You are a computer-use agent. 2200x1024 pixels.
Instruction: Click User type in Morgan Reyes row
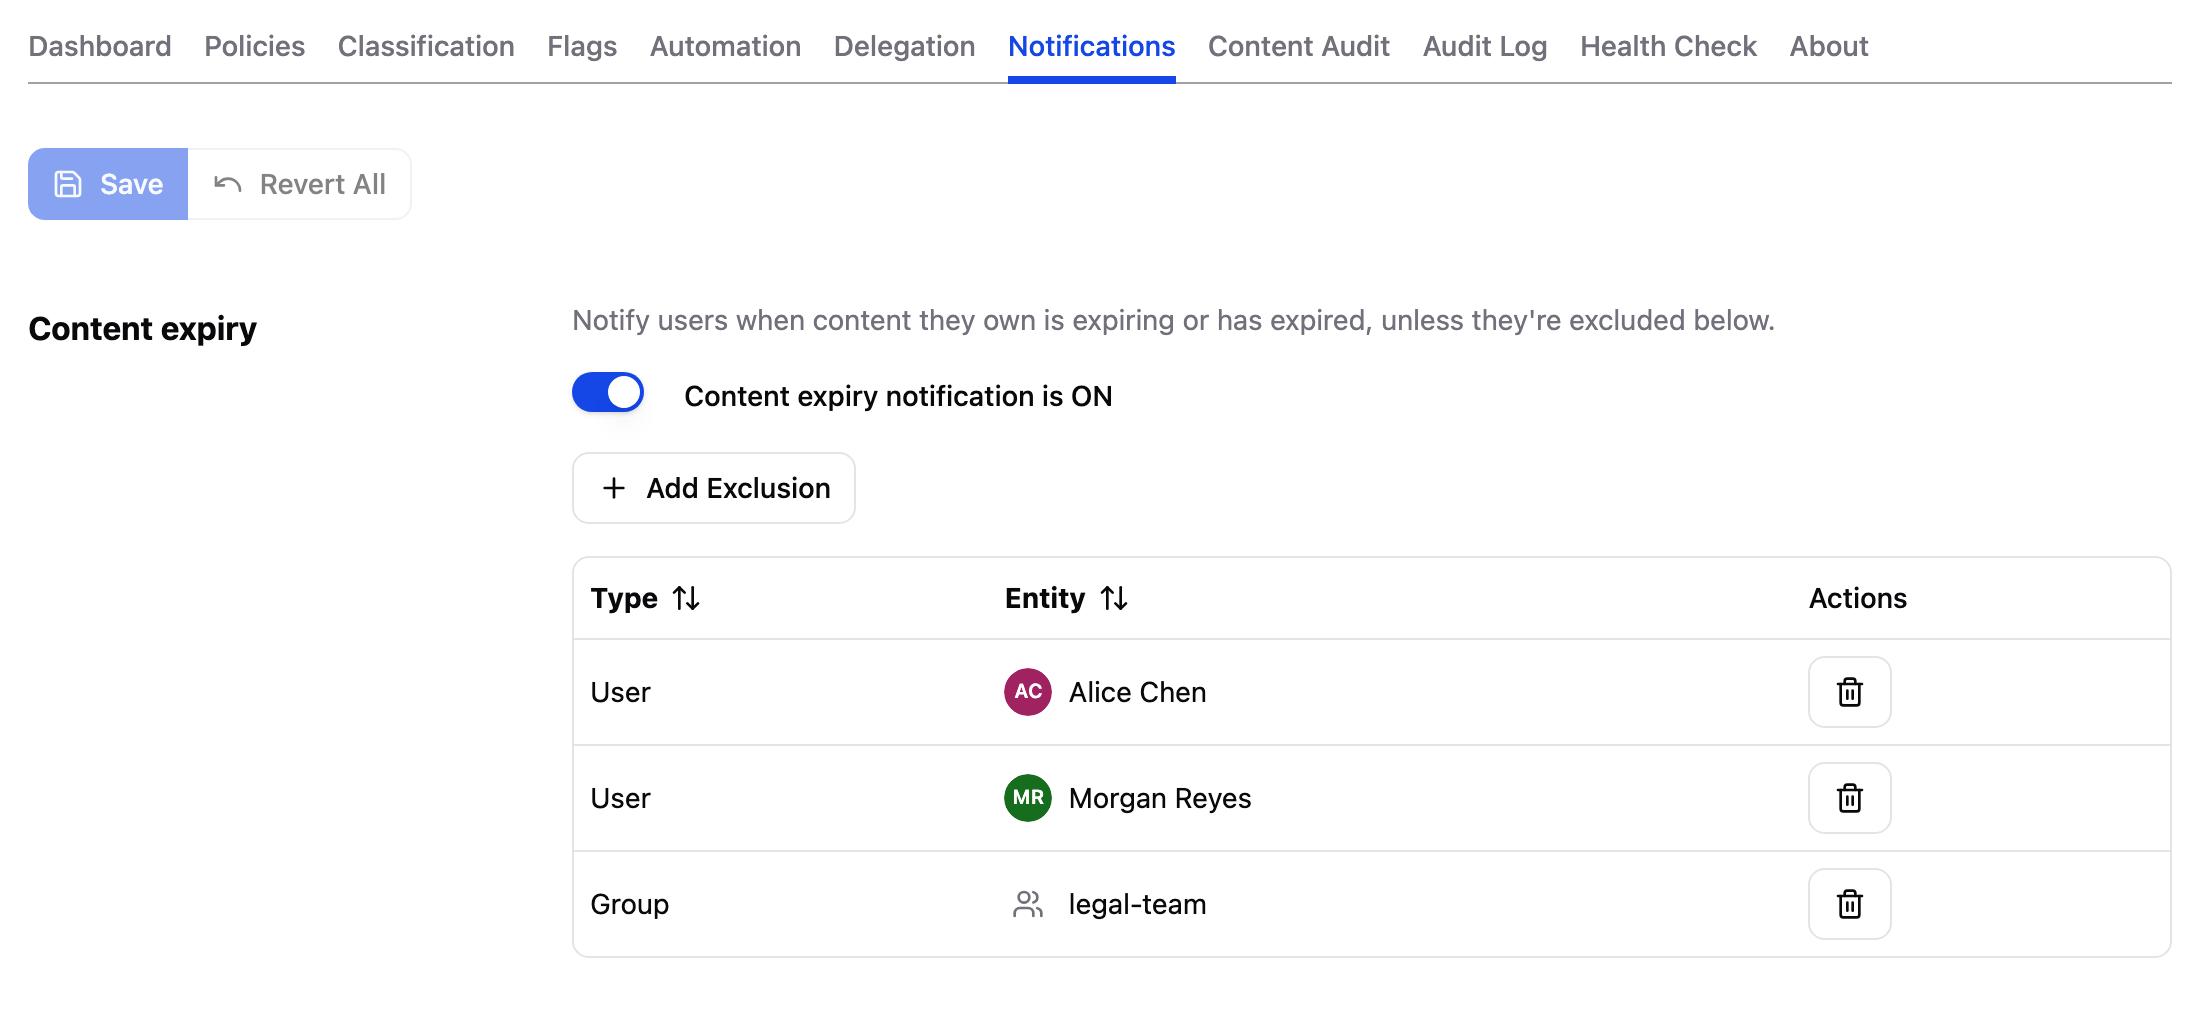click(x=620, y=798)
